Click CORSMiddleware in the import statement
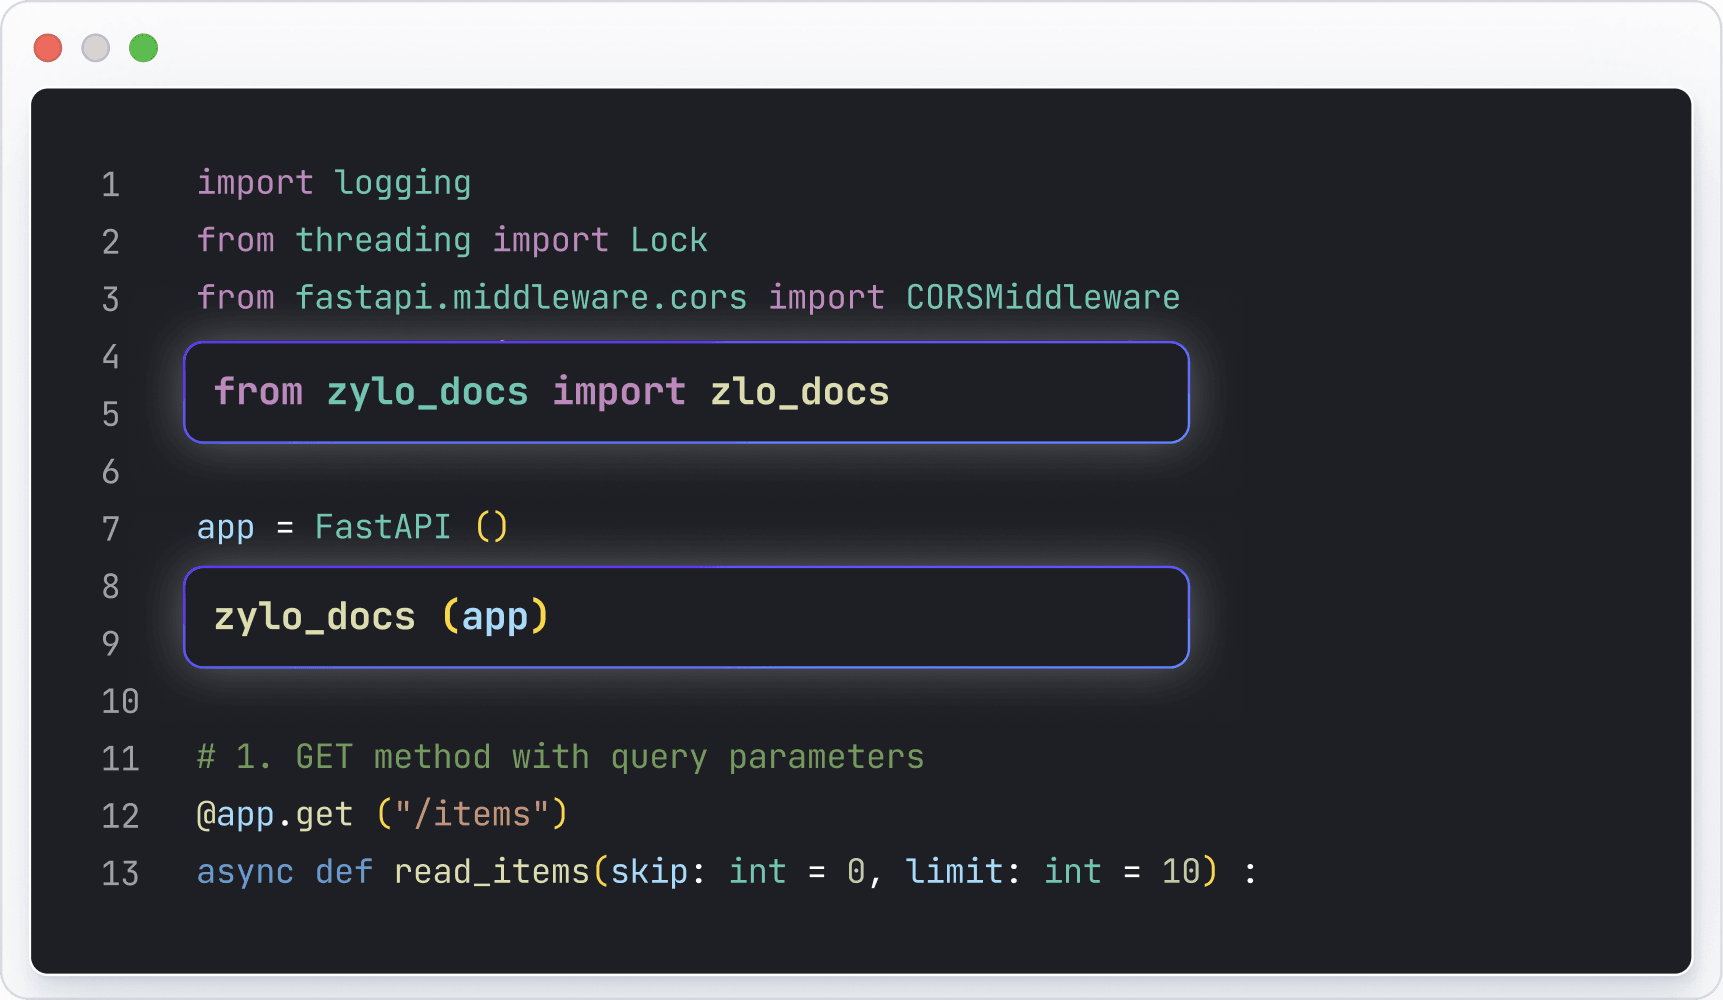The height and width of the screenshot is (1000, 1723). [1042, 298]
